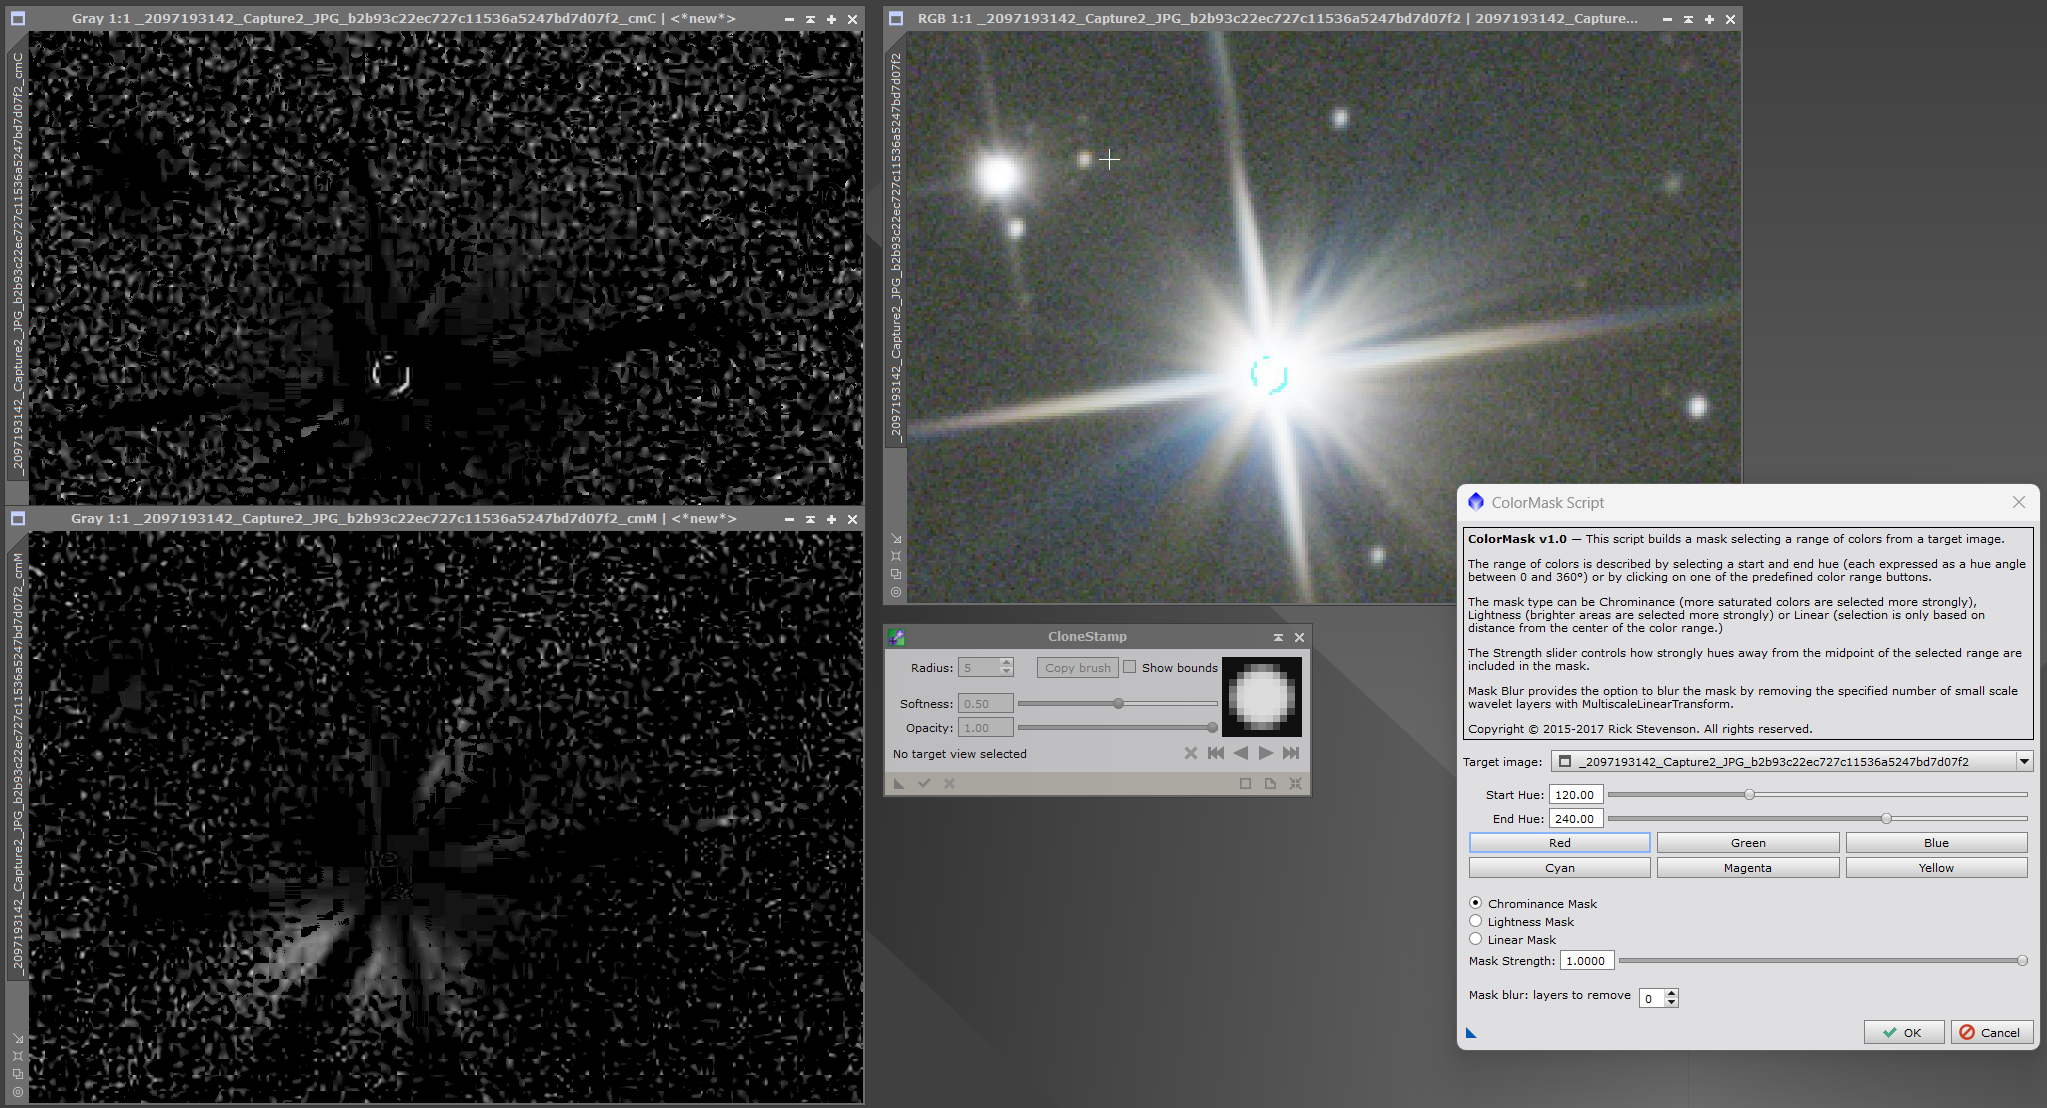Screen dimensions: 2047x1108
Task: Open the Target image dropdown
Action: tap(2024, 762)
